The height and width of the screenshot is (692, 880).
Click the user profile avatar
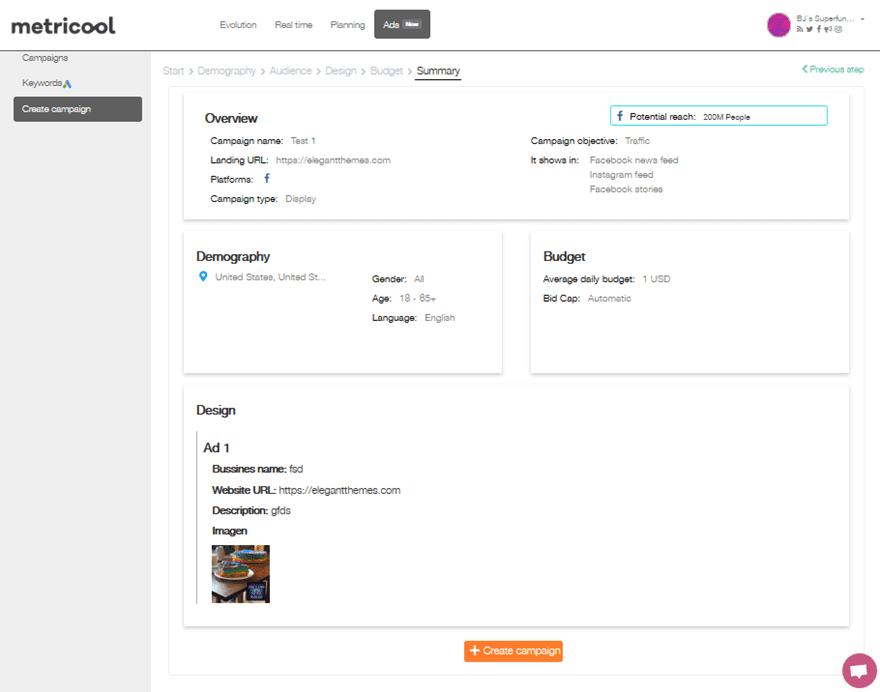point(778,25)
